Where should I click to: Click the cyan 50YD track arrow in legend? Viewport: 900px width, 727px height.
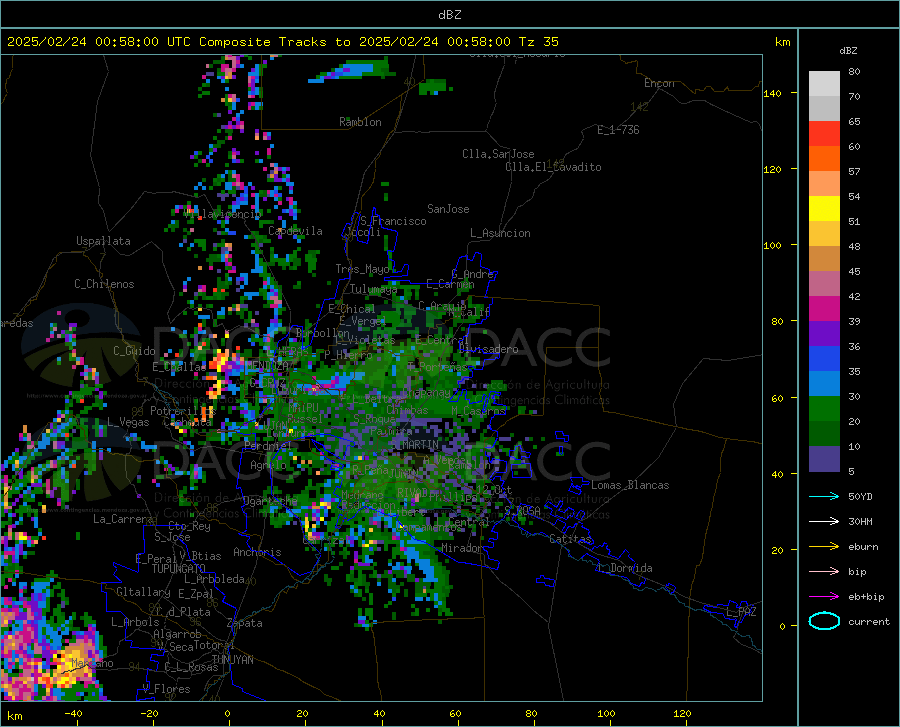(x=824, y=496)
